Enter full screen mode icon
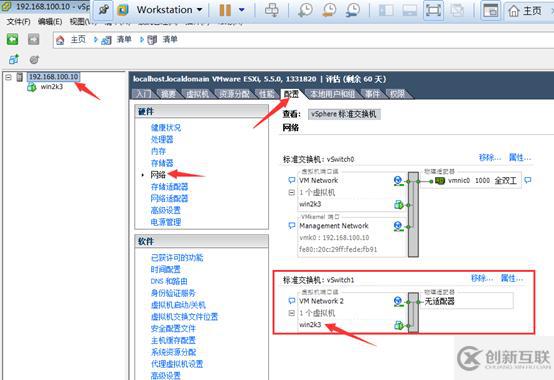The height and width of the screenshot is (380, 554). [434, 10]
